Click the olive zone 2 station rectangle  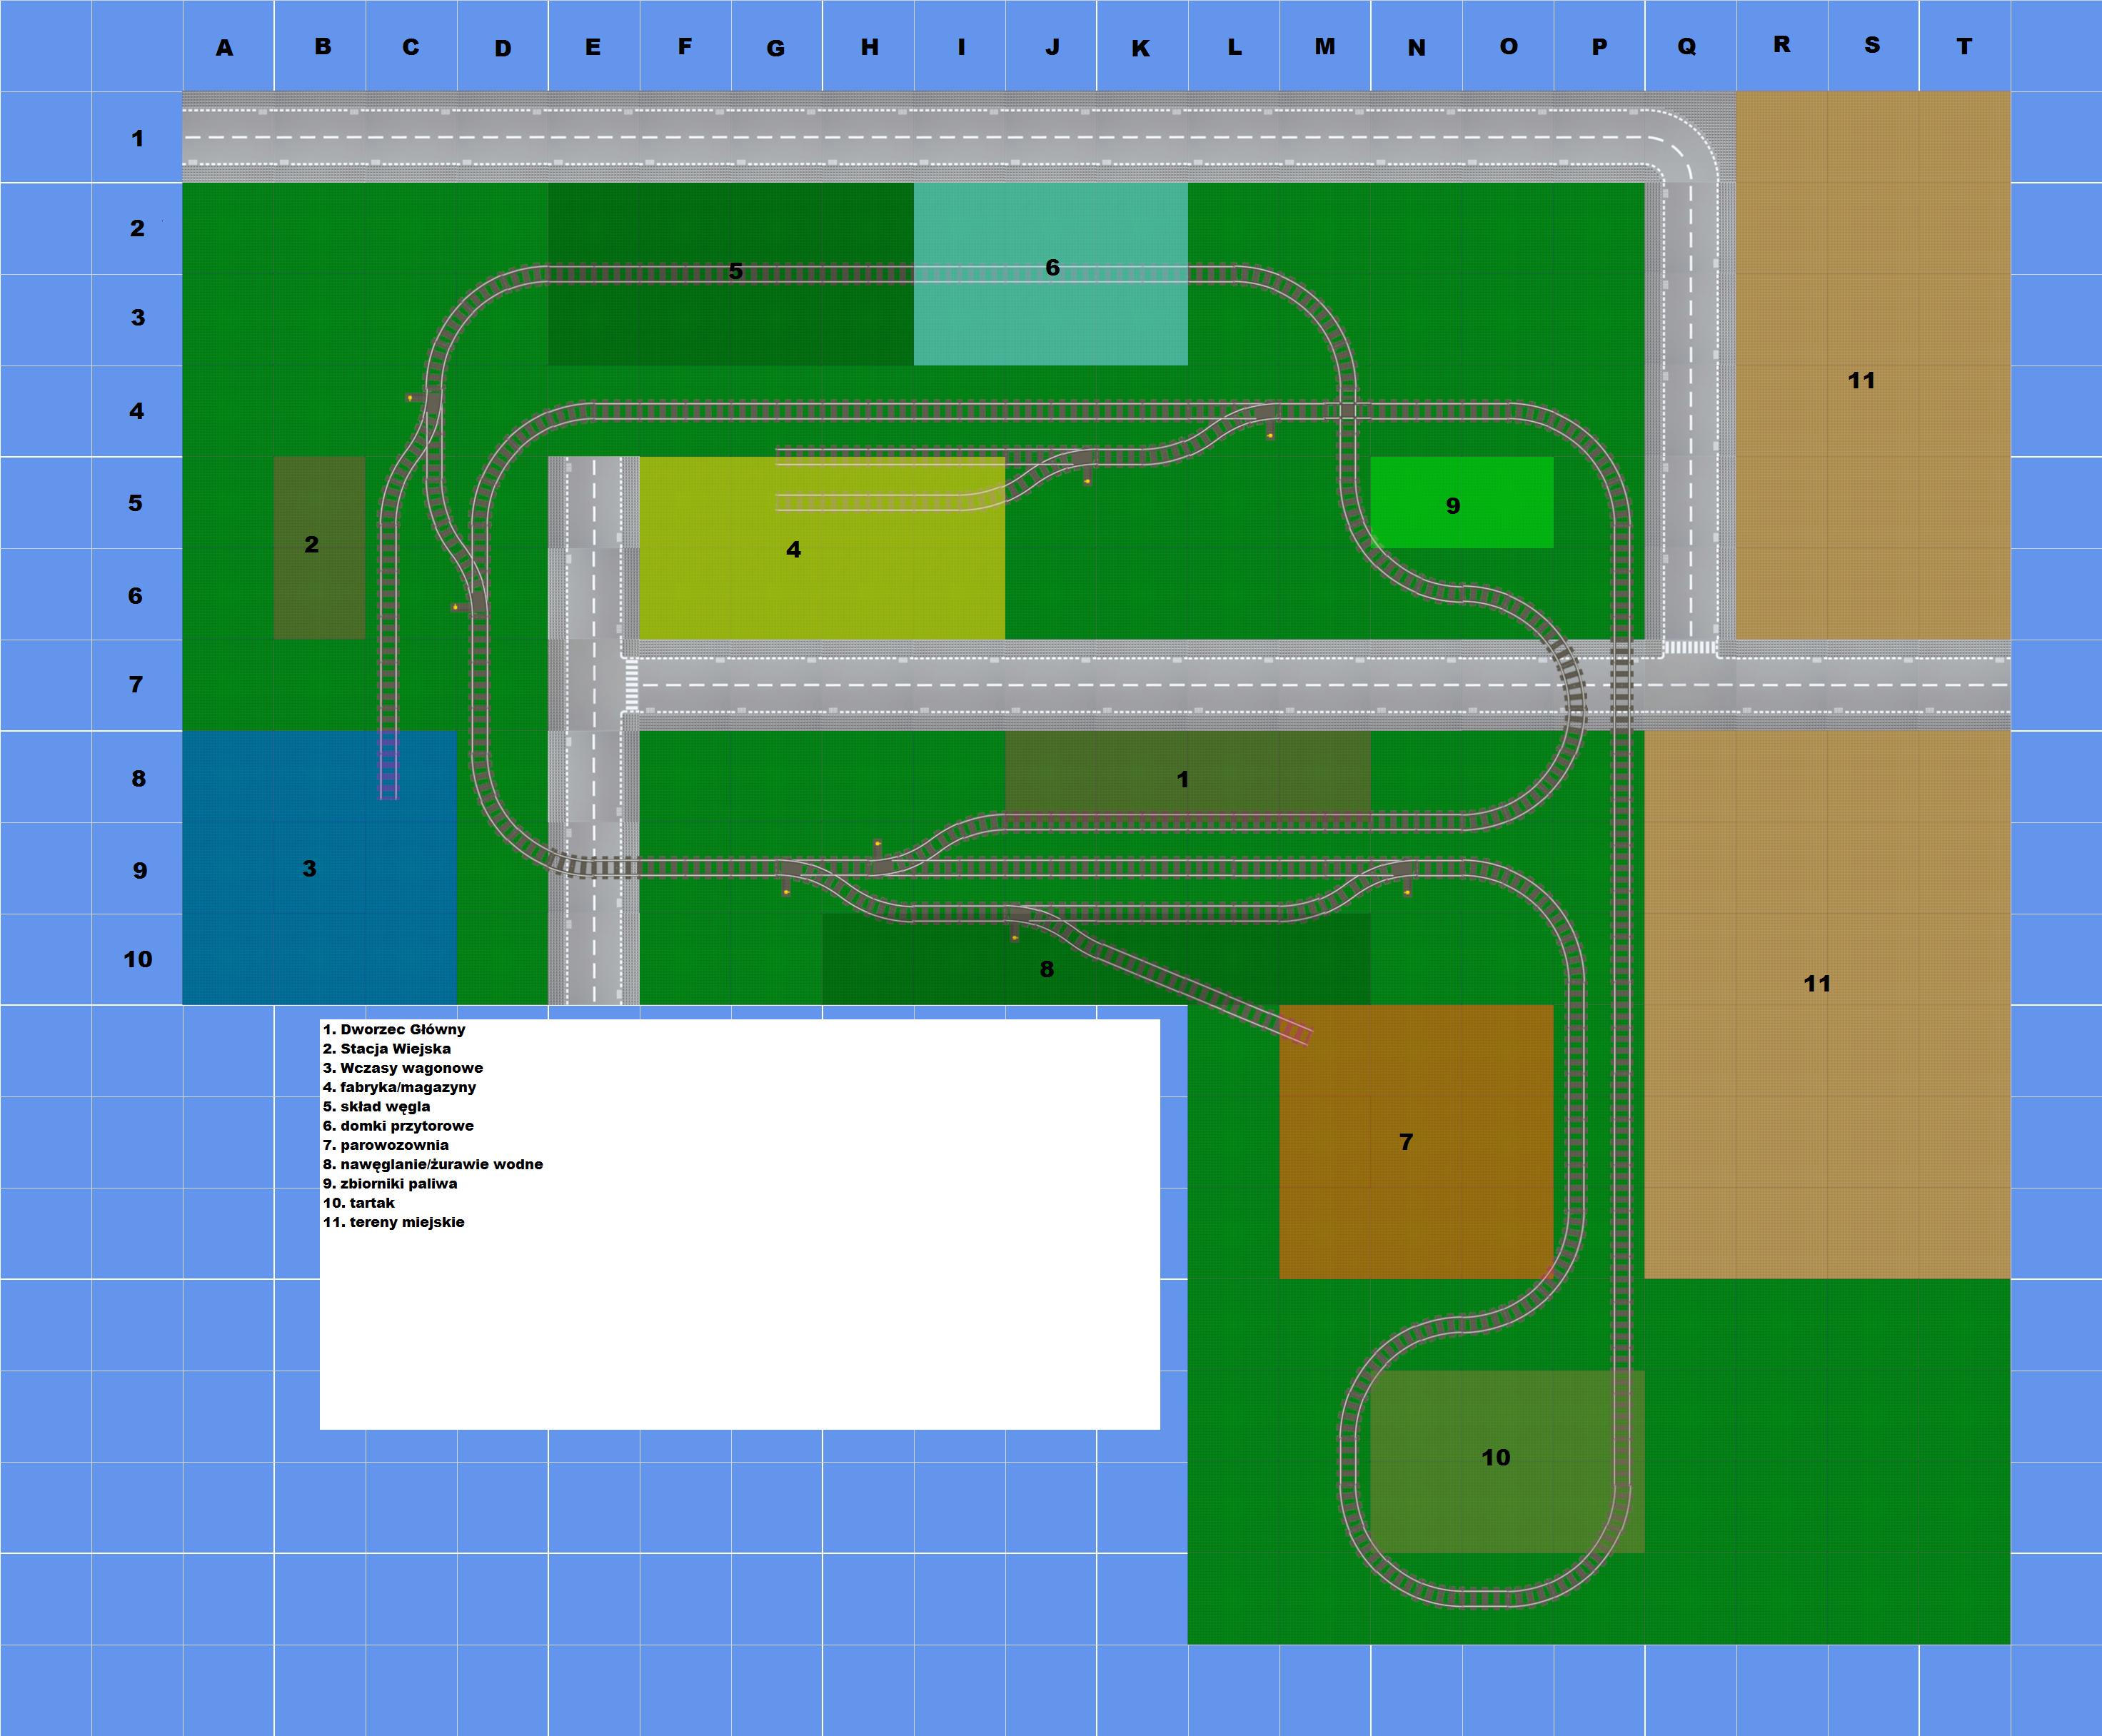pos(319,548)
